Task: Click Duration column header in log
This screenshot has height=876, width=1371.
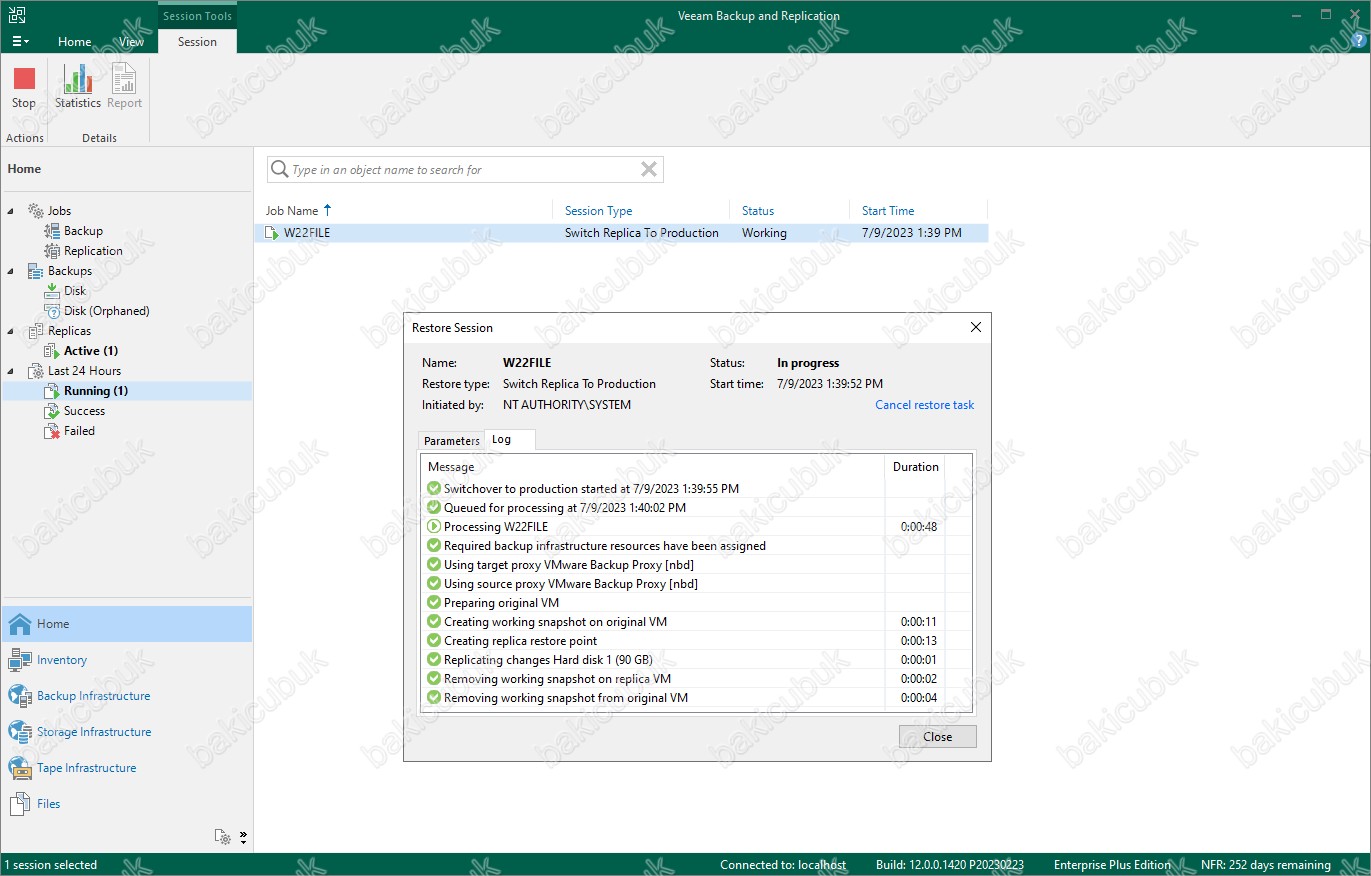Action: tap(915, 467)
